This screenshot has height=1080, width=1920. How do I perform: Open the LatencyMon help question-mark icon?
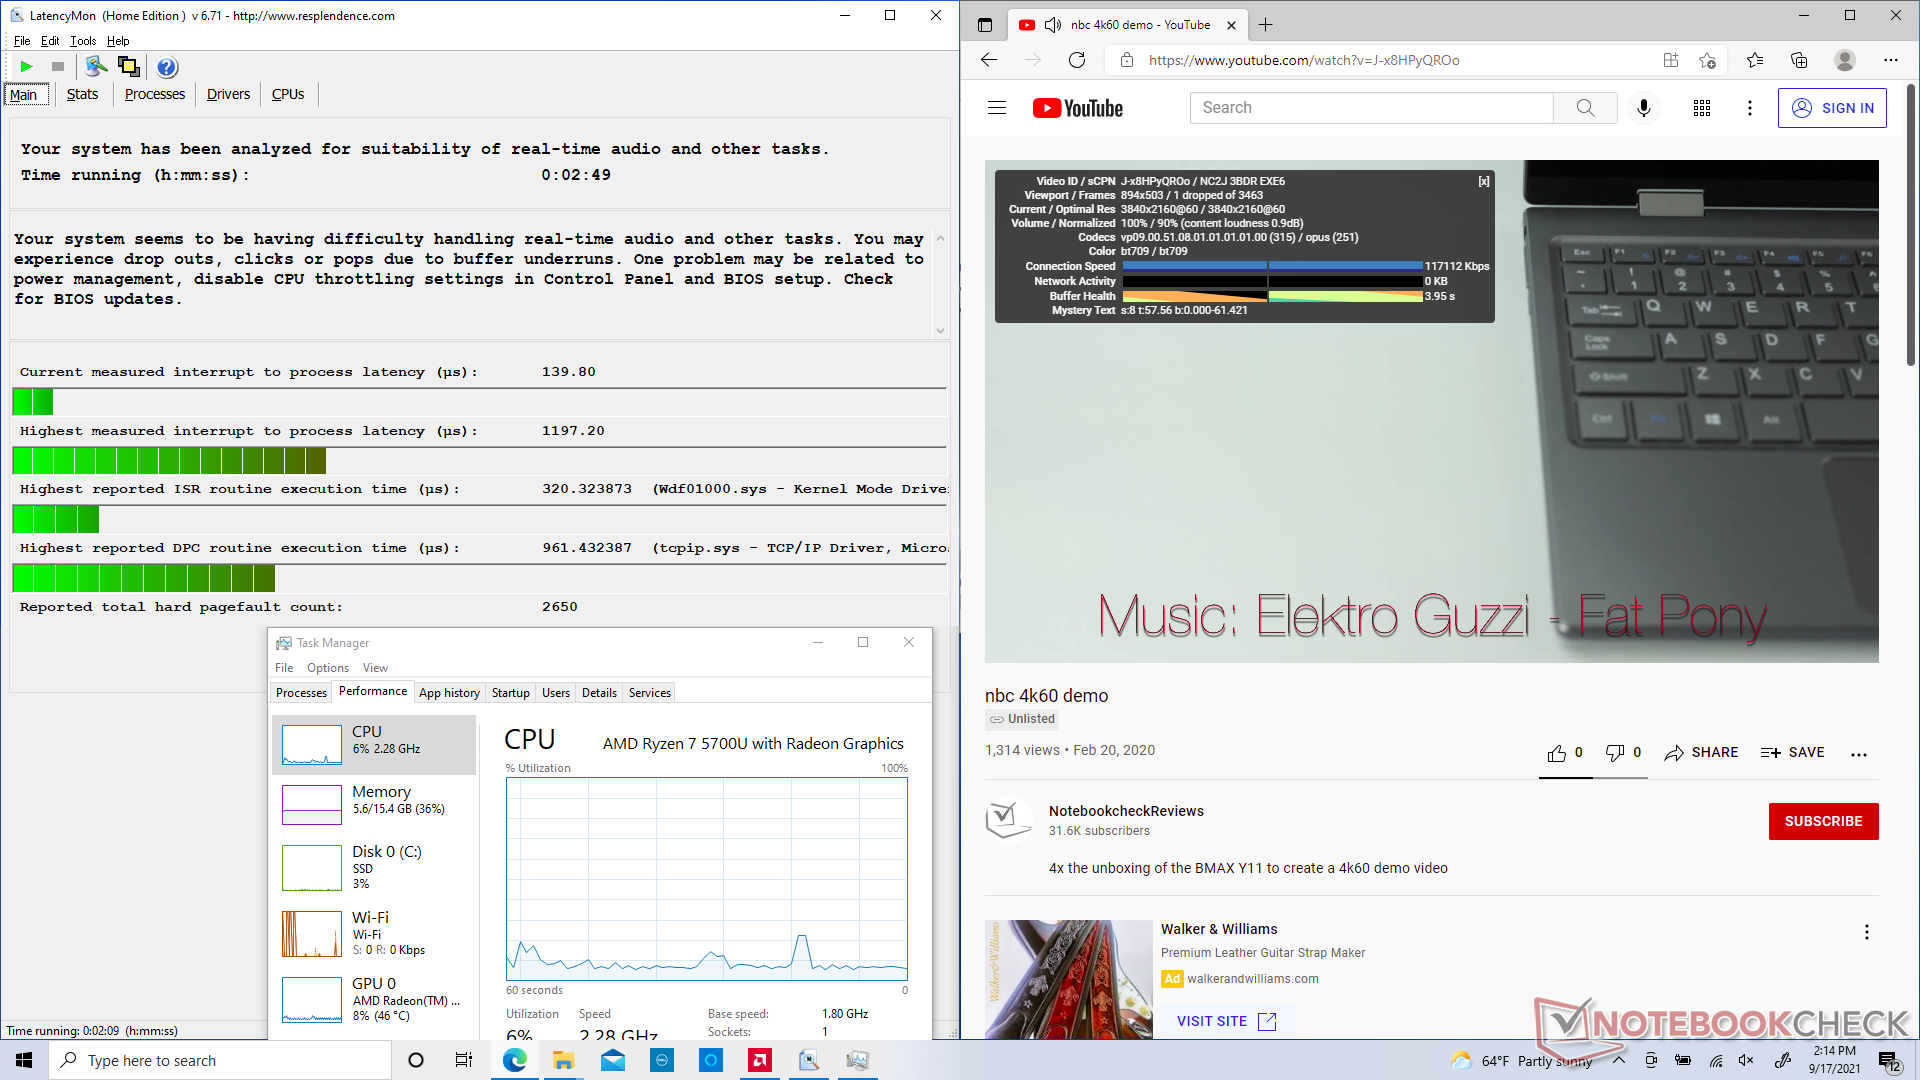[167, 67]
